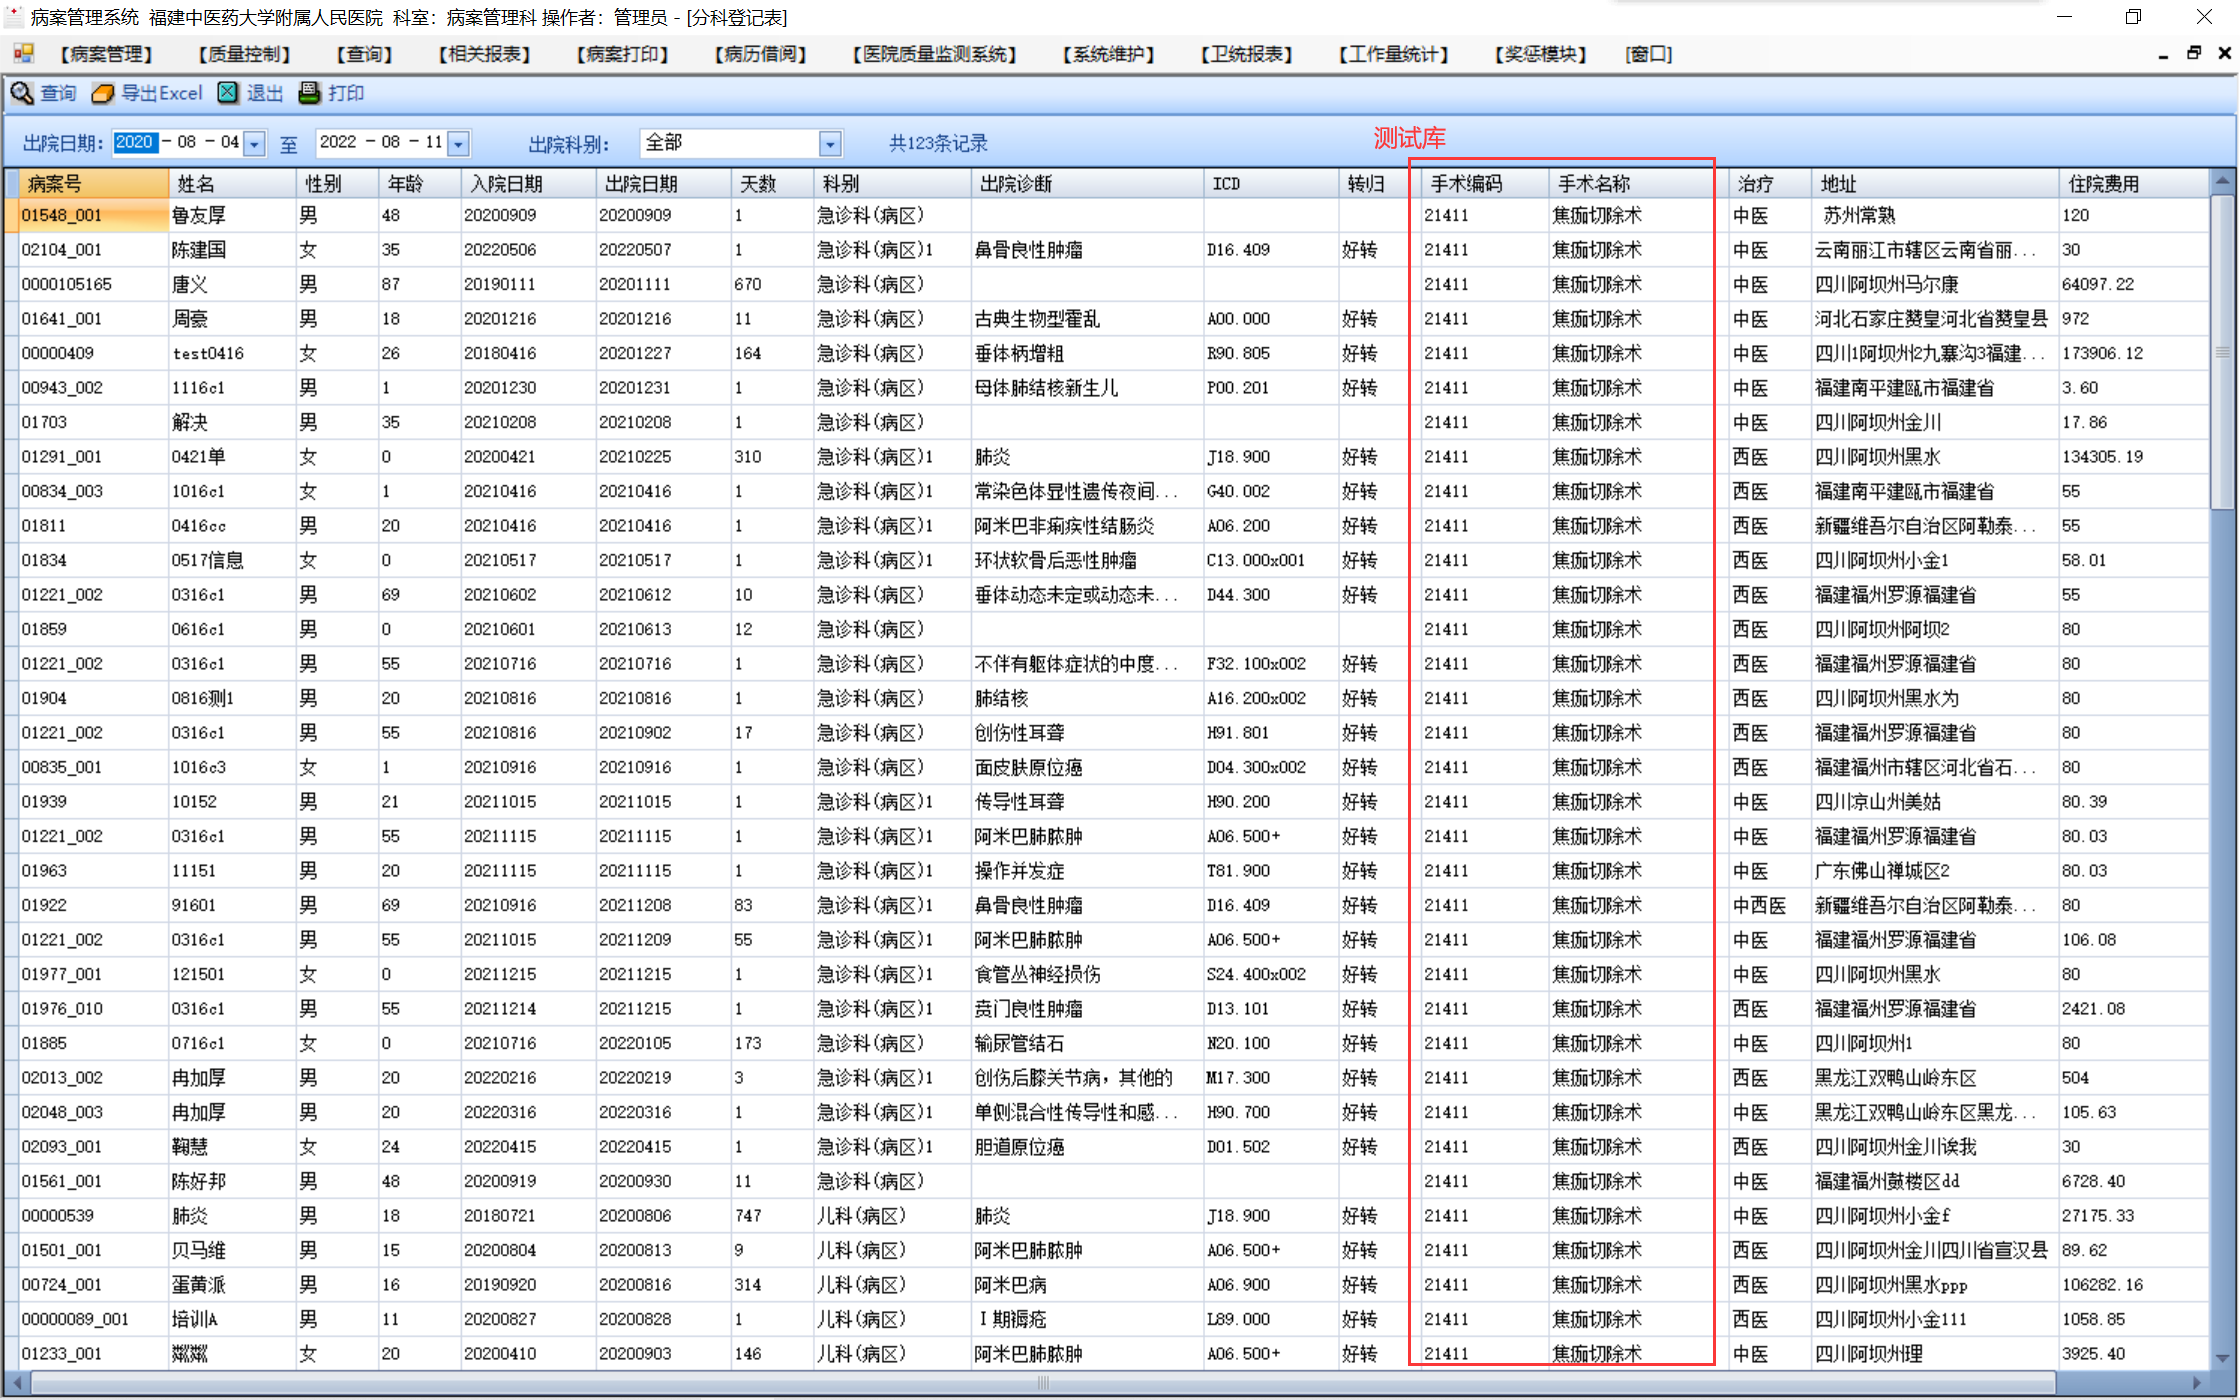Viewport: 2240px width, 1400px height.
Task: Select the year field in start date
Action: pyautogui.click(x=134, y=142)
